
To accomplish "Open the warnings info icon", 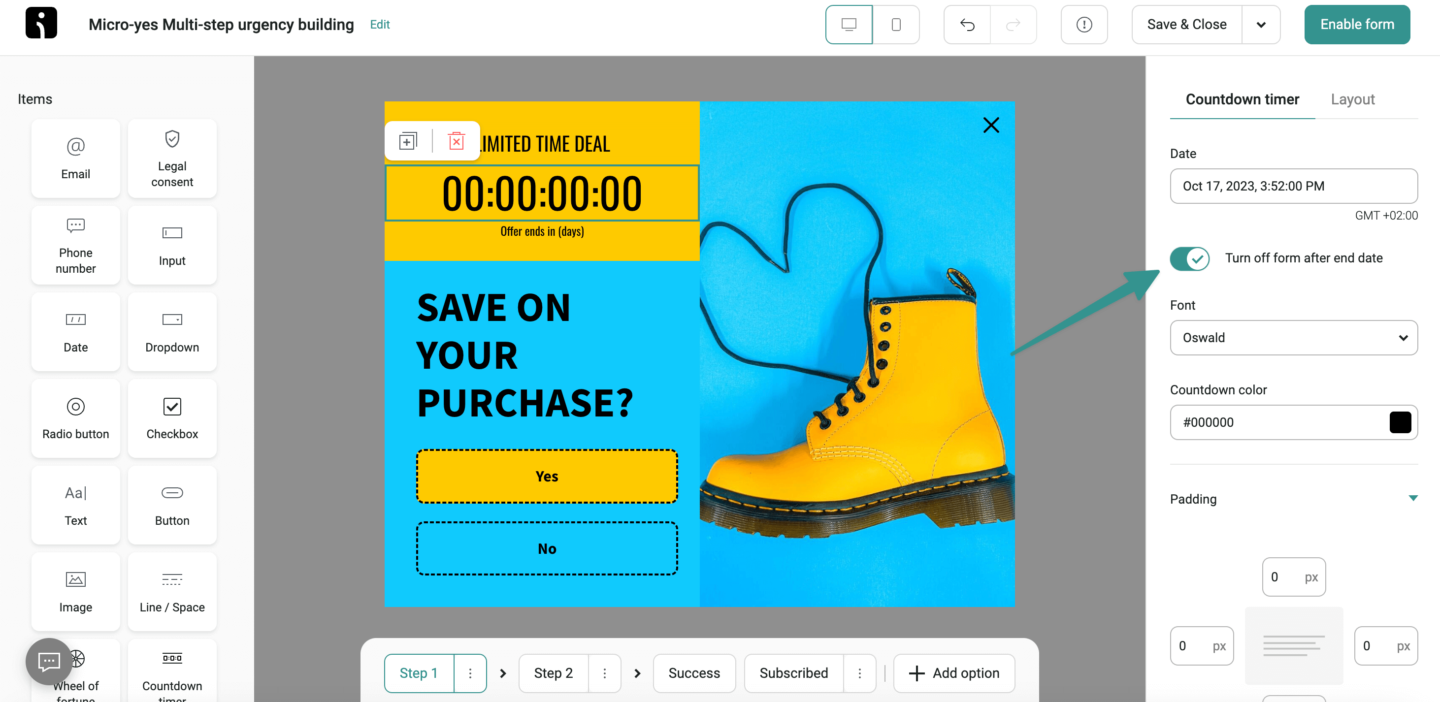I will pyautogui.click(x=1084, y=25).
